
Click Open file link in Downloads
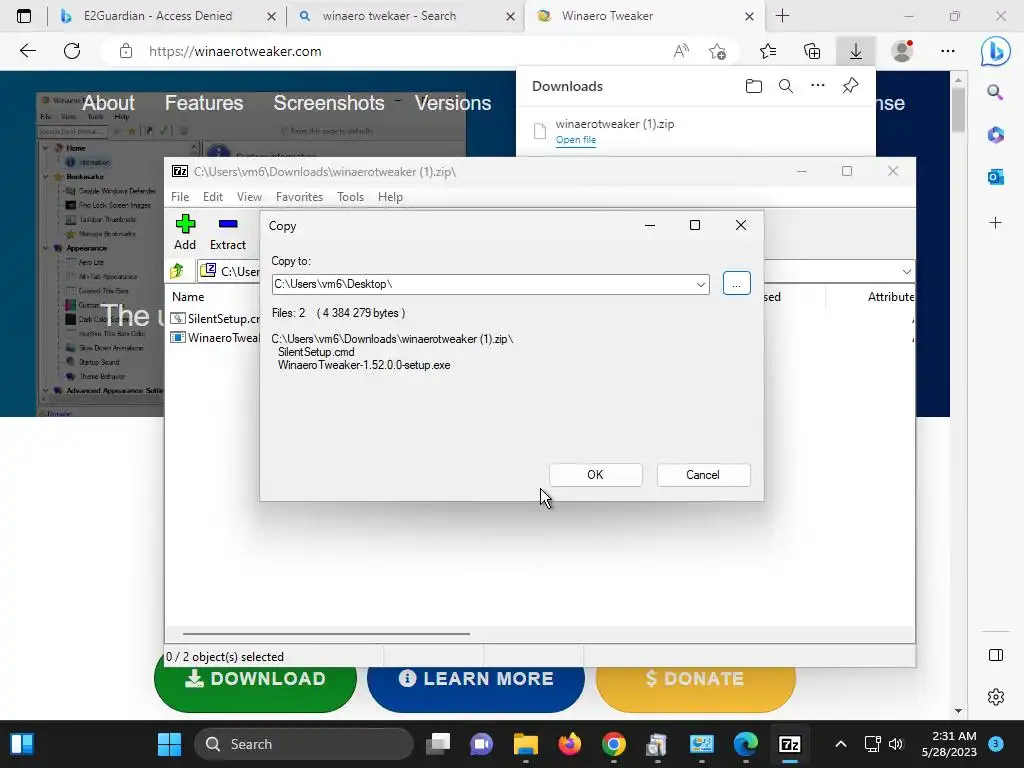click(x=575, y=140)
